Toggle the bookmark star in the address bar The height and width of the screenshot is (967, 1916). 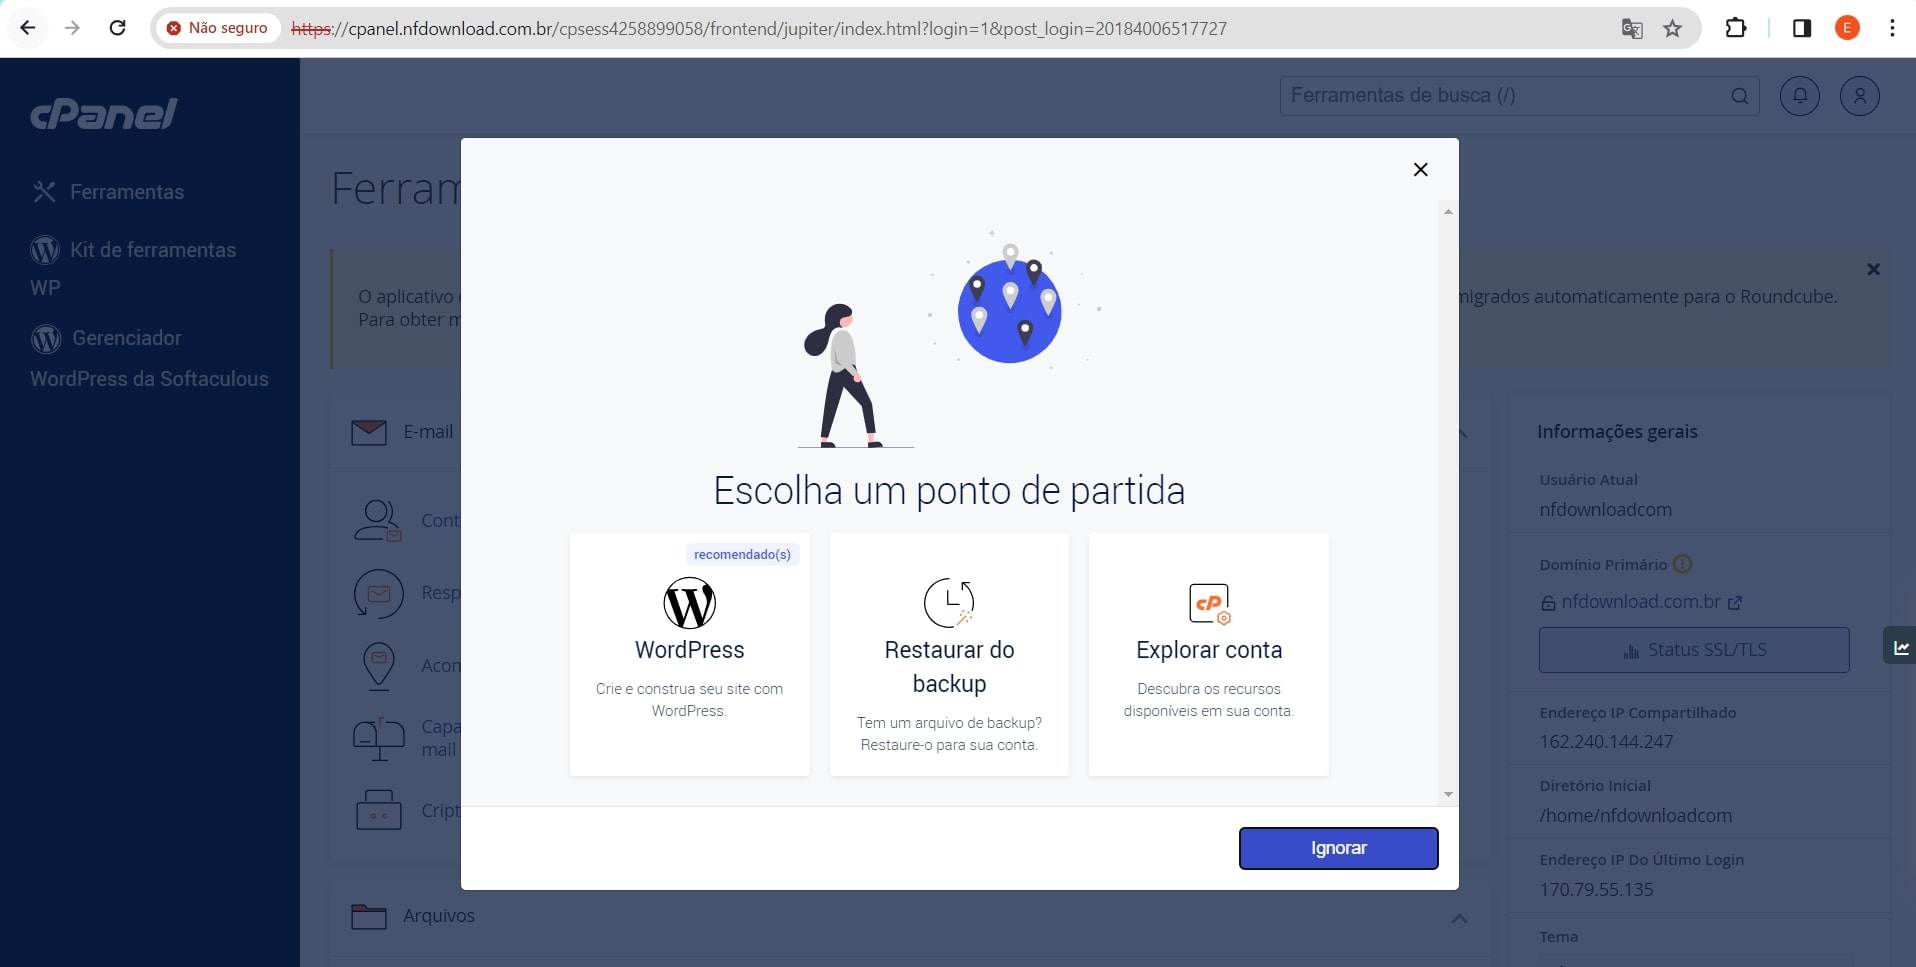tap(1672, 28)
